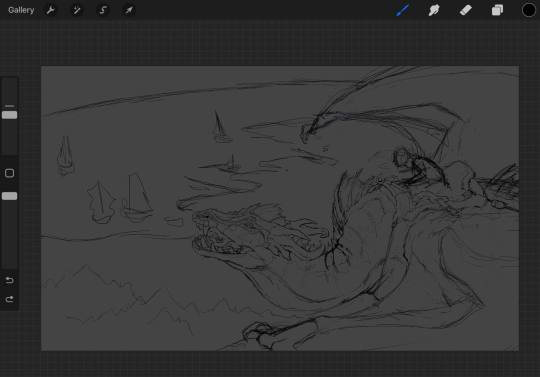Activate the Transform arrow tool
540x377 pixels.
tap(129, 10)
